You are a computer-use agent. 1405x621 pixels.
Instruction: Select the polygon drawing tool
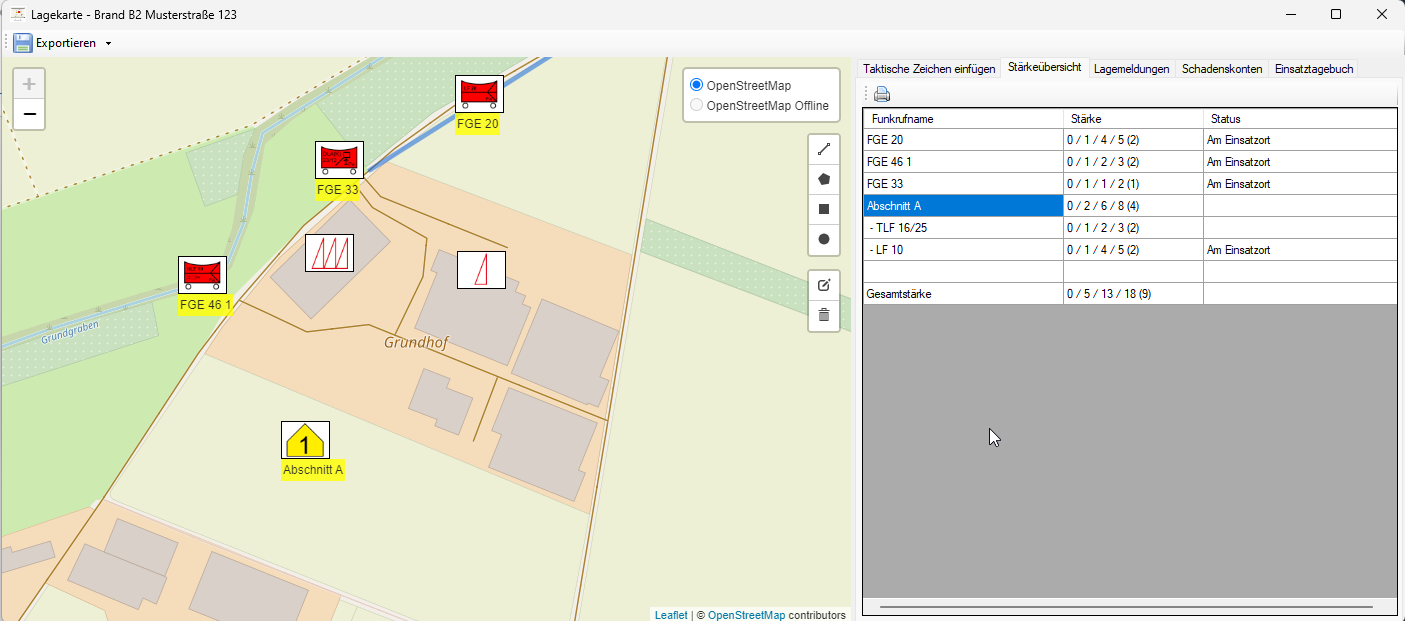824,179
